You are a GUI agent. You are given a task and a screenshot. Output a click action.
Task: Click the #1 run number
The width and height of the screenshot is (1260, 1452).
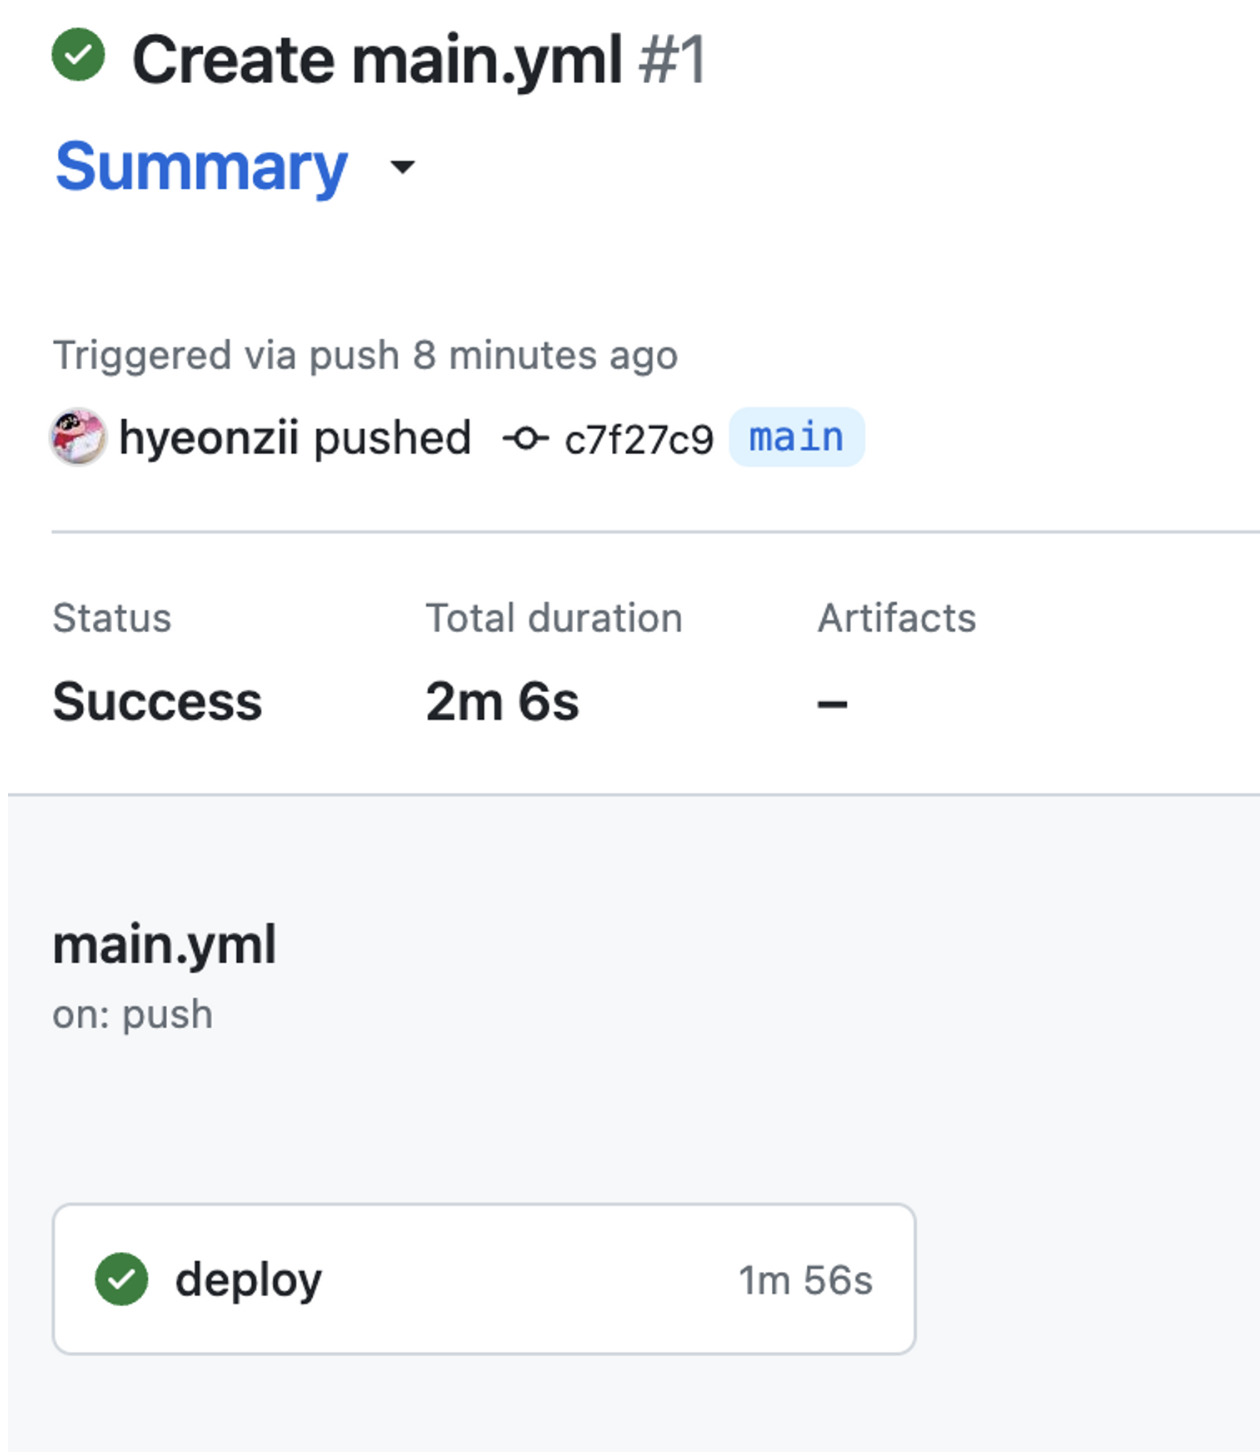point(672,60)
